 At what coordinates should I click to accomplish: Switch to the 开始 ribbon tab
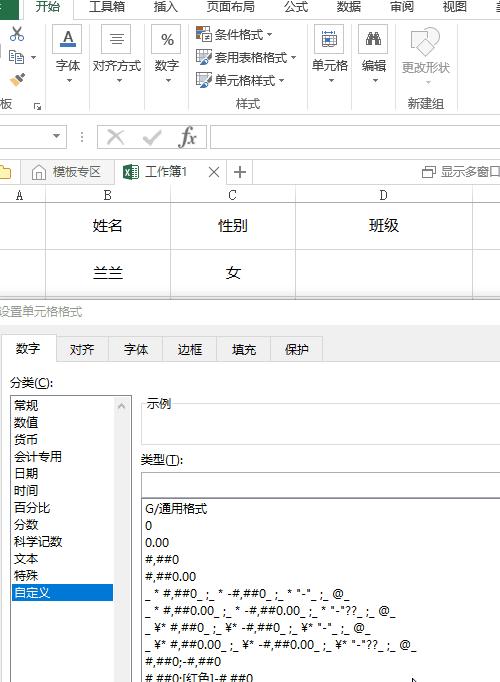pyautogui.click(x=48, y=7)
